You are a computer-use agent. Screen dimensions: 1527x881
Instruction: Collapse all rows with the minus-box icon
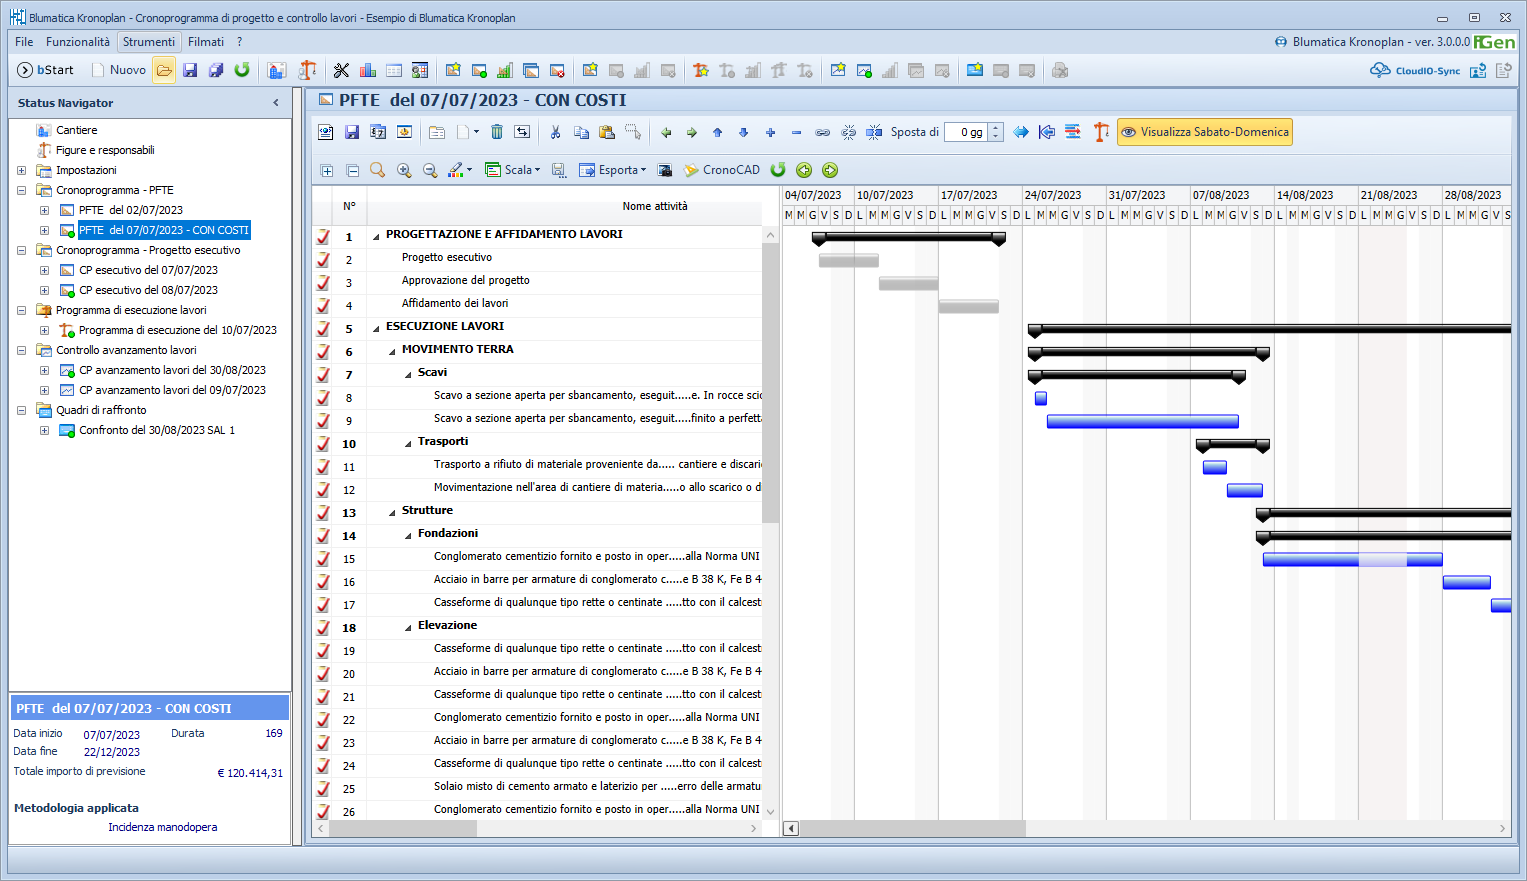click(352, 170)
